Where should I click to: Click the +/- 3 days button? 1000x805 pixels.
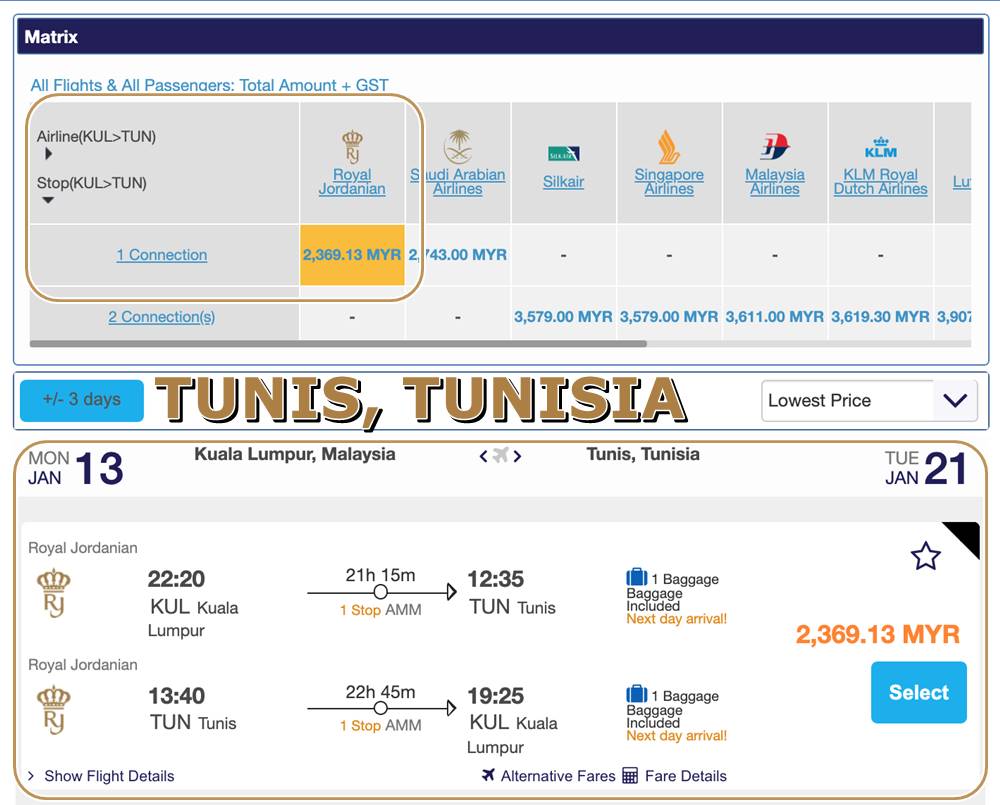click(82, 400)
